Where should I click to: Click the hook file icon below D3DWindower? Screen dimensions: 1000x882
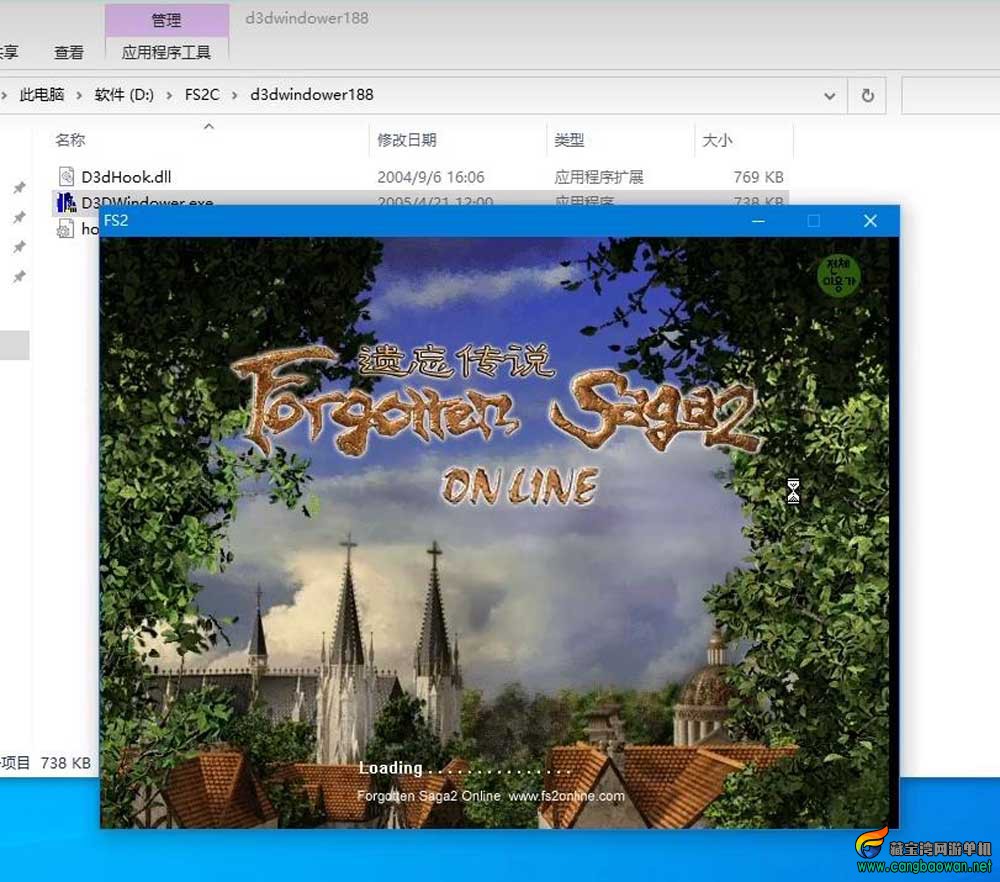pyautogui.click(x=66, y=228)
